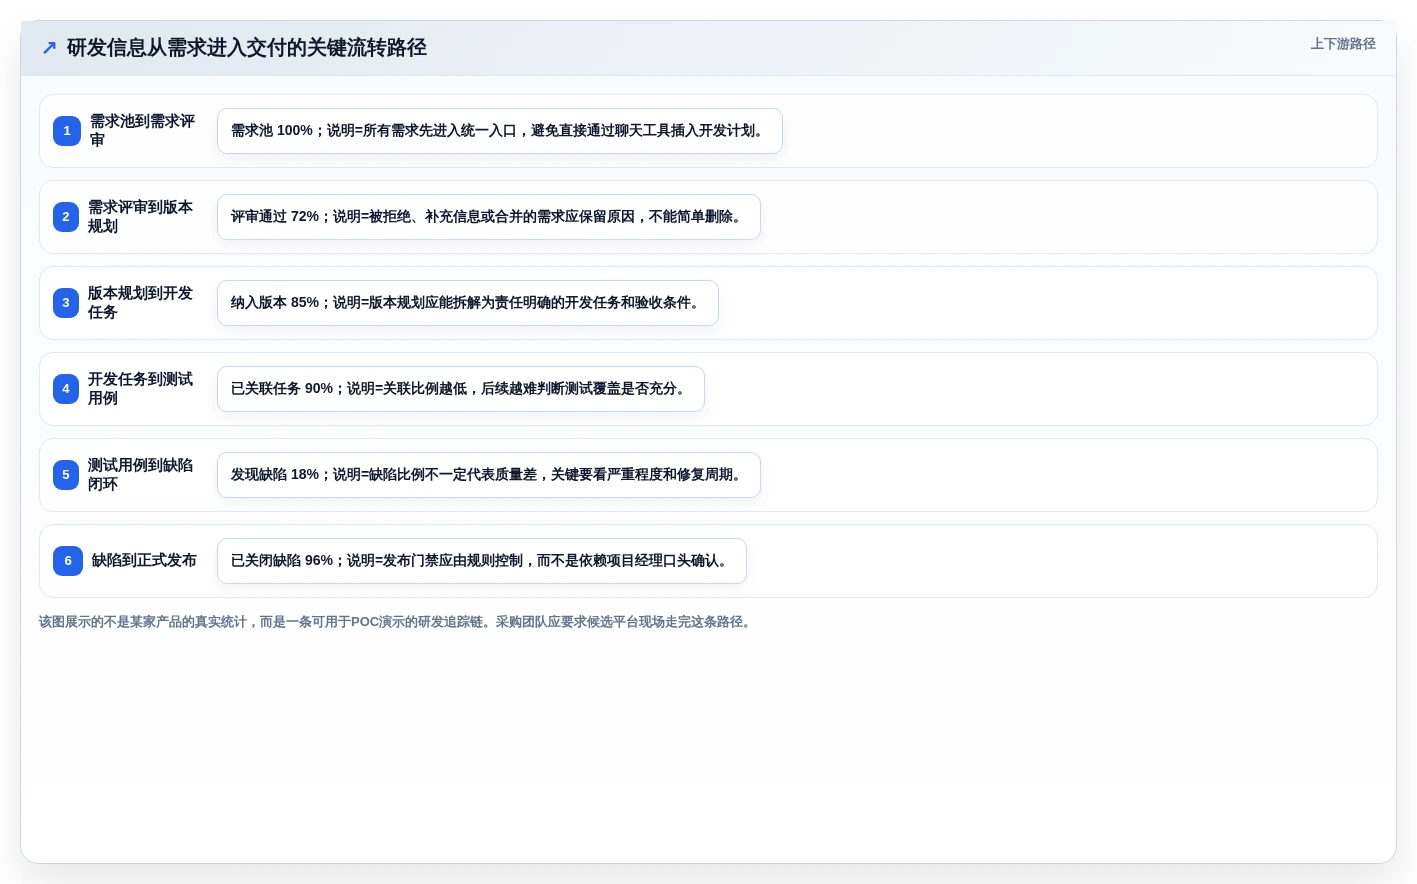This screenshot has width=1417, height=884.
Task: Click the 需求池 100% description box
Action: [500, 131]
